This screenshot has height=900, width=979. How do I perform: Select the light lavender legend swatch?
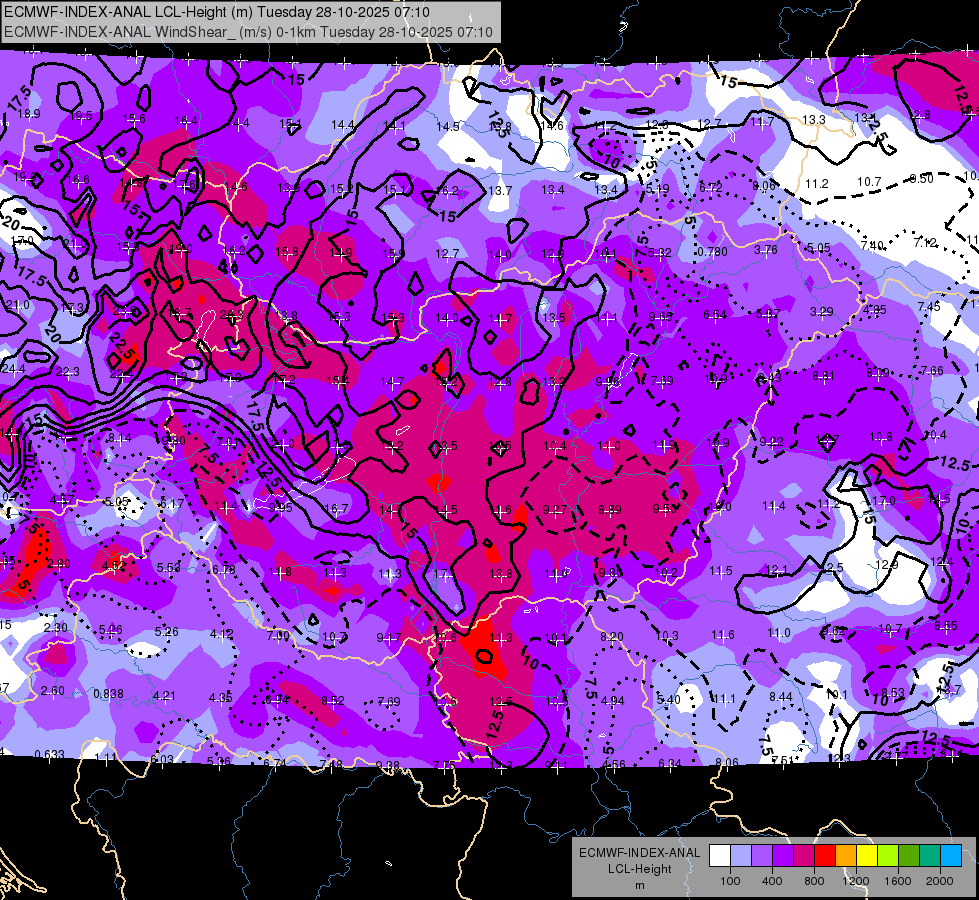[x=741, y=856]
